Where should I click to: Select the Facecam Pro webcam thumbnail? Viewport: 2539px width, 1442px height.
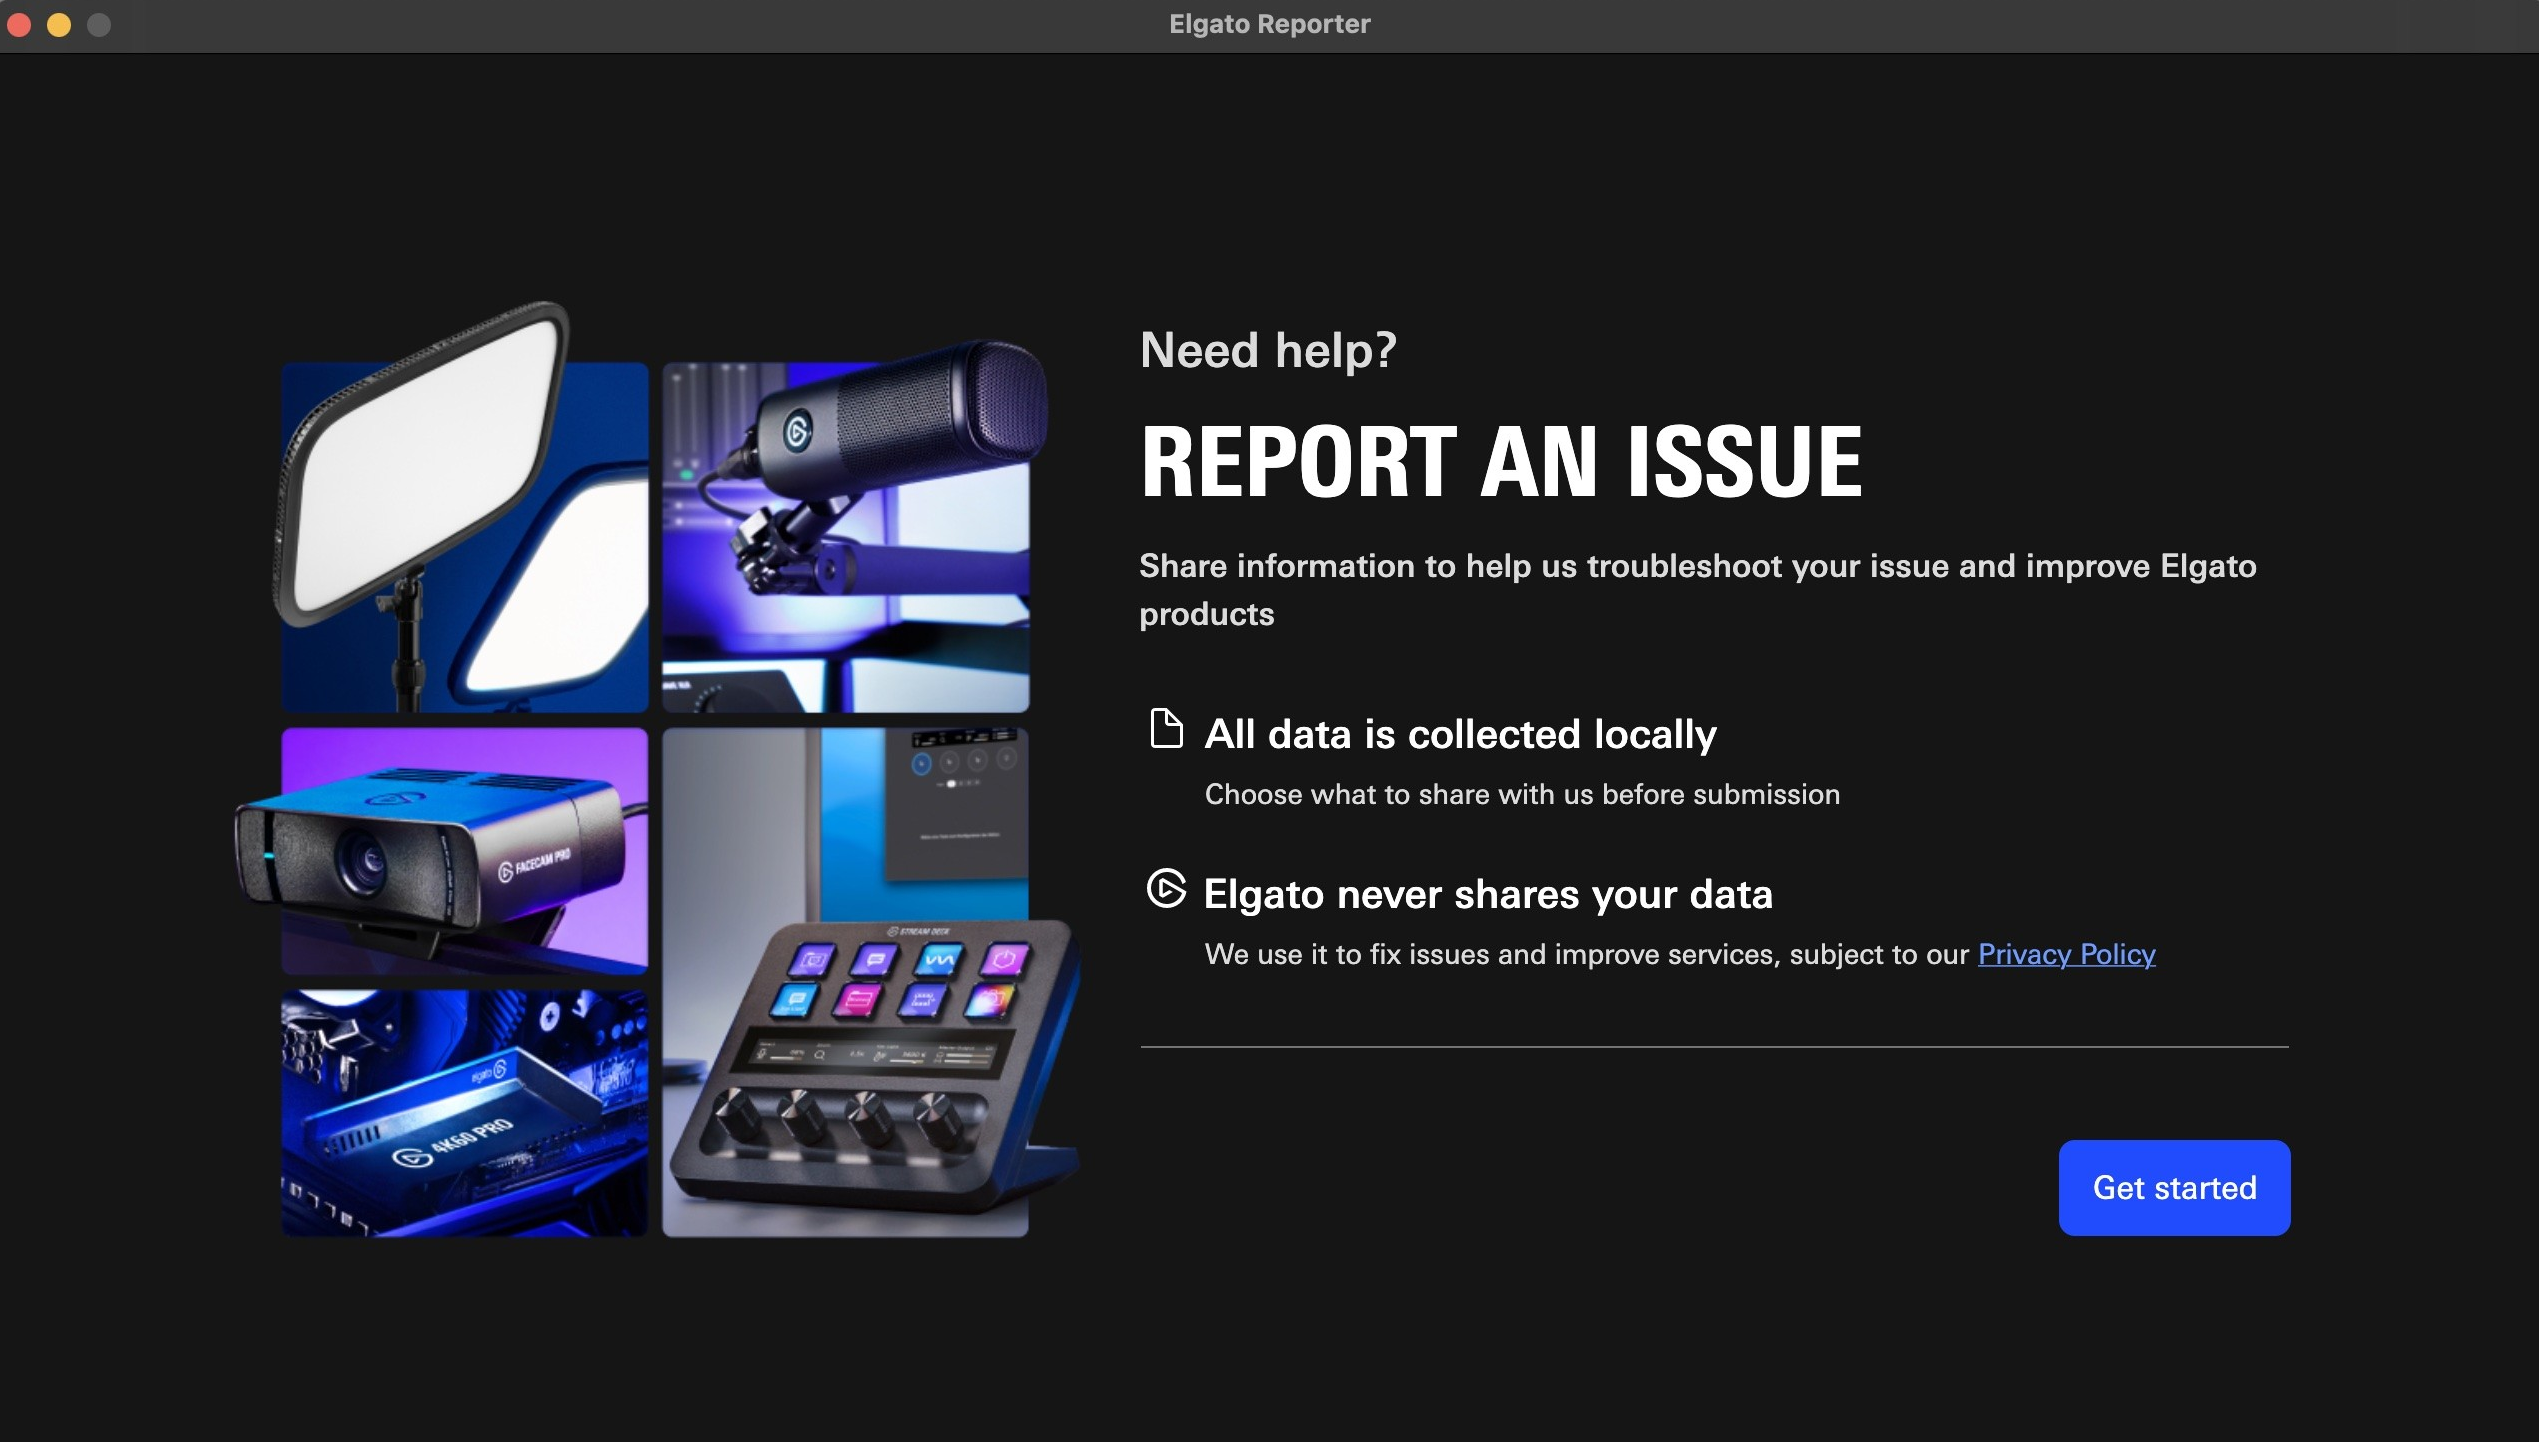464,851
